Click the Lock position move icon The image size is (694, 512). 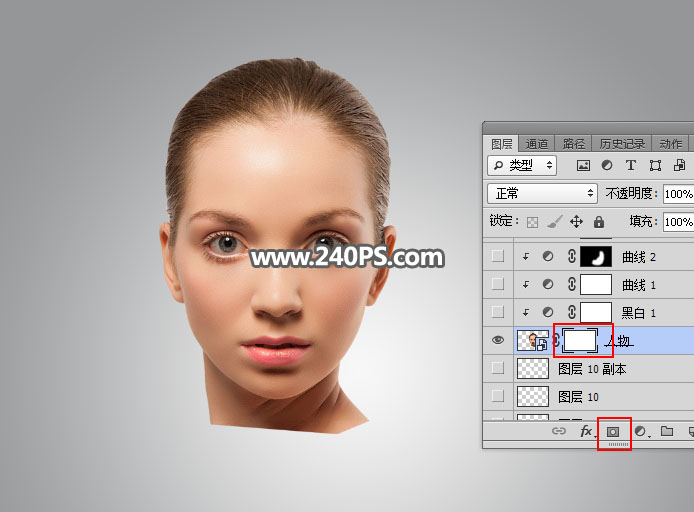pyautogui.click(x=576, y=221)
